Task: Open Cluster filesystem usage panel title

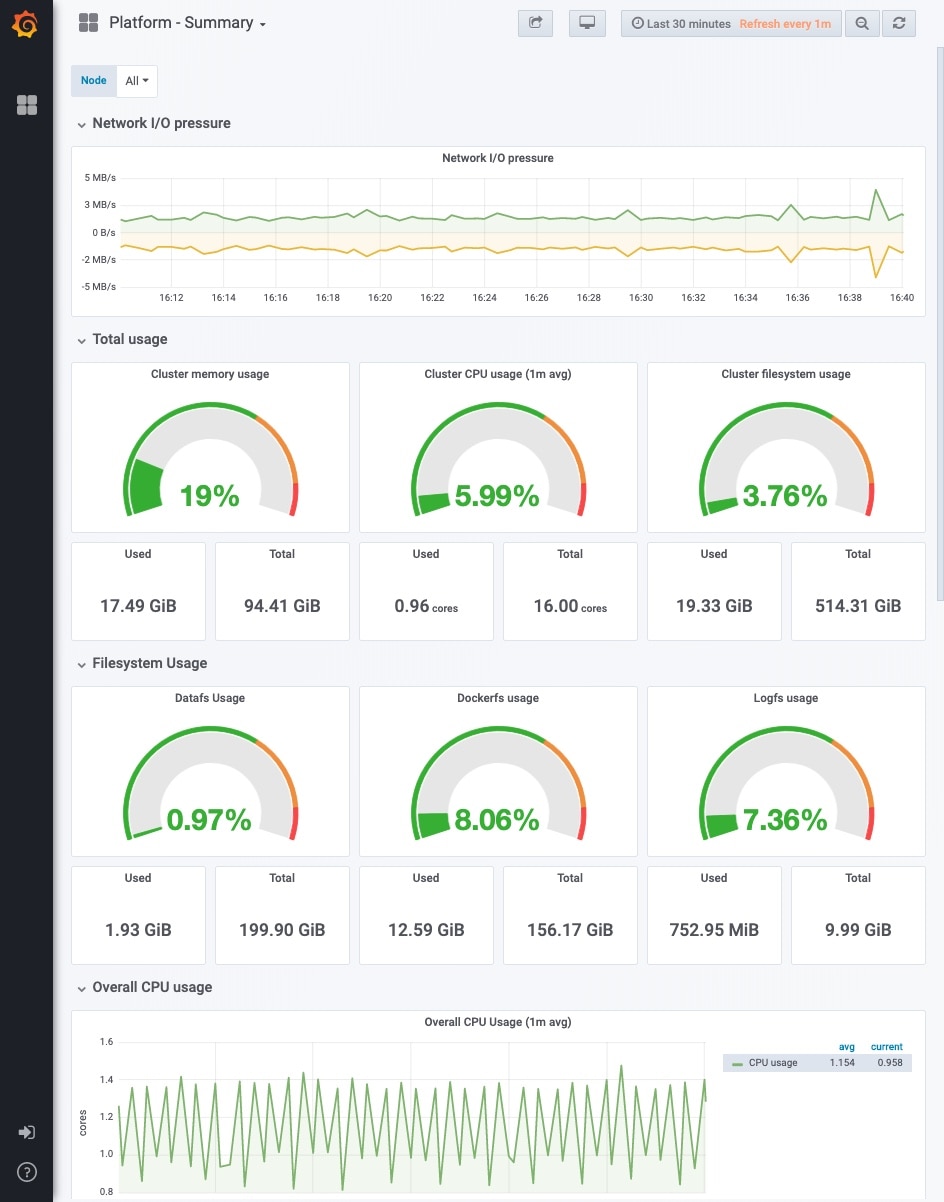Action: point(786,374)
